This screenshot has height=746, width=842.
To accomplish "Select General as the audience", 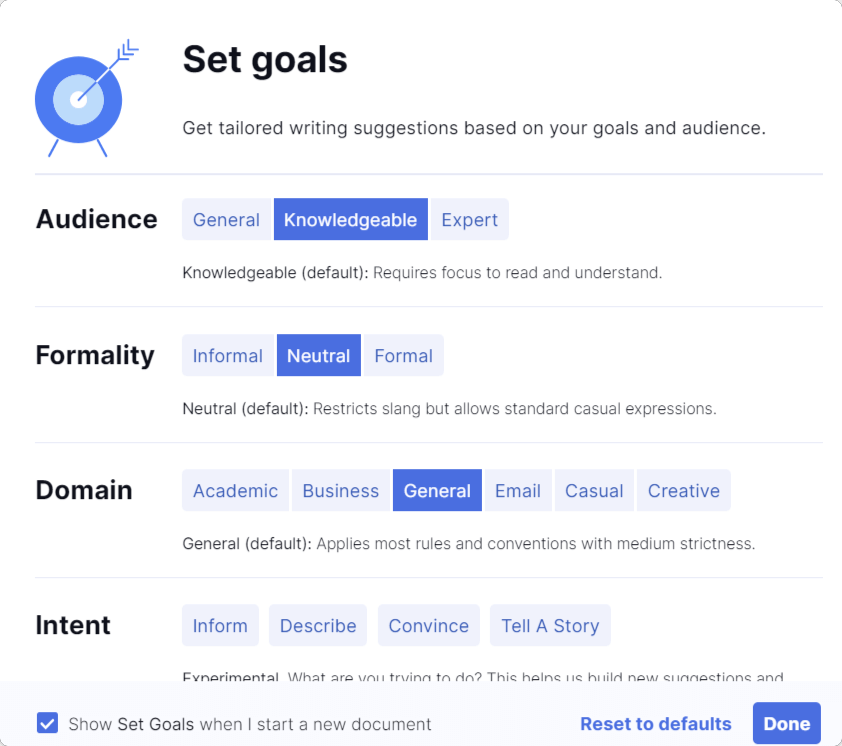I will click(226, 219).
